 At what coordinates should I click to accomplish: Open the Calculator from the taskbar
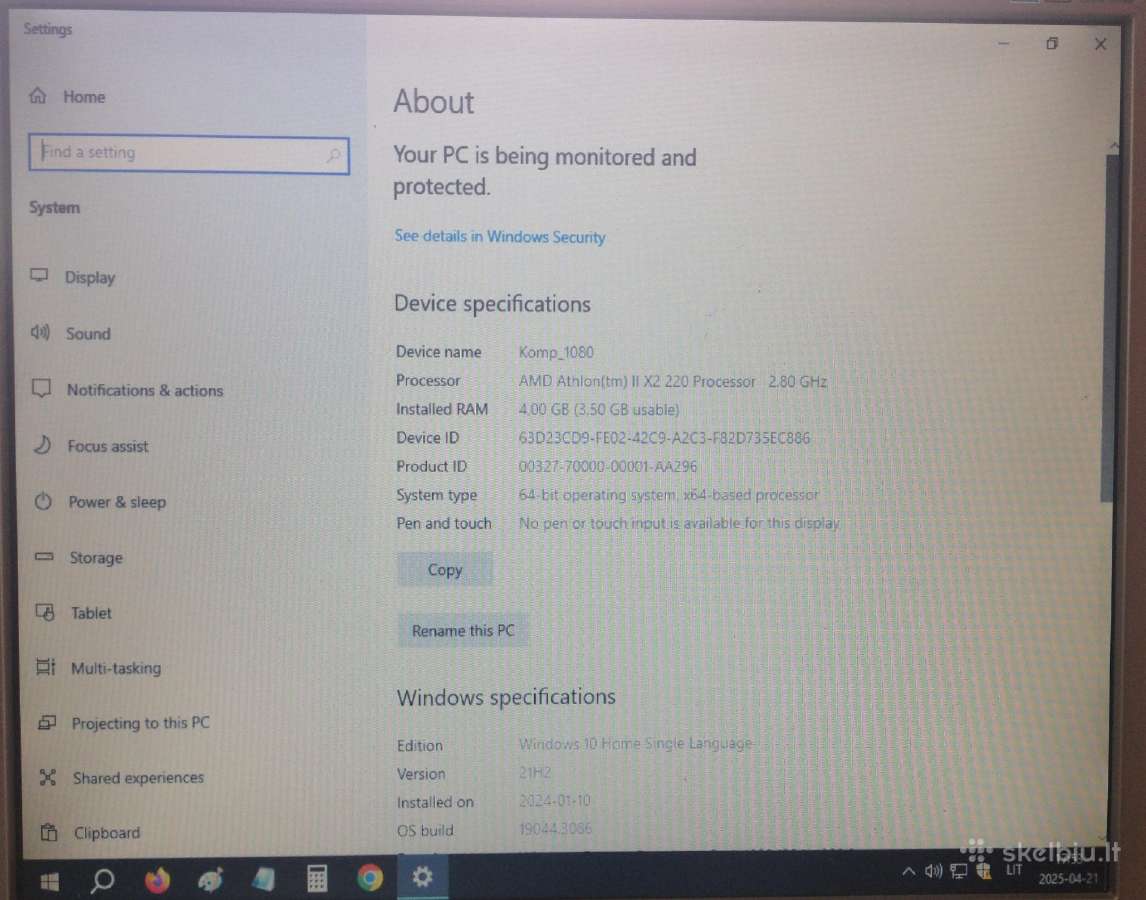click(x=317, y=878)
